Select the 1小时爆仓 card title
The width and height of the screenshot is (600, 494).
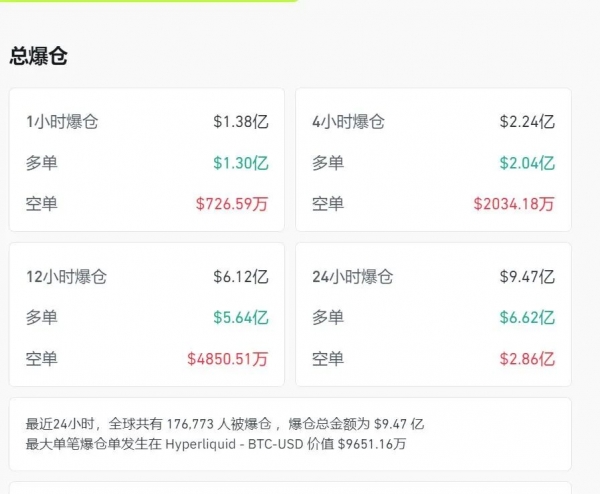pyautogui.click(x=62, y=122)
